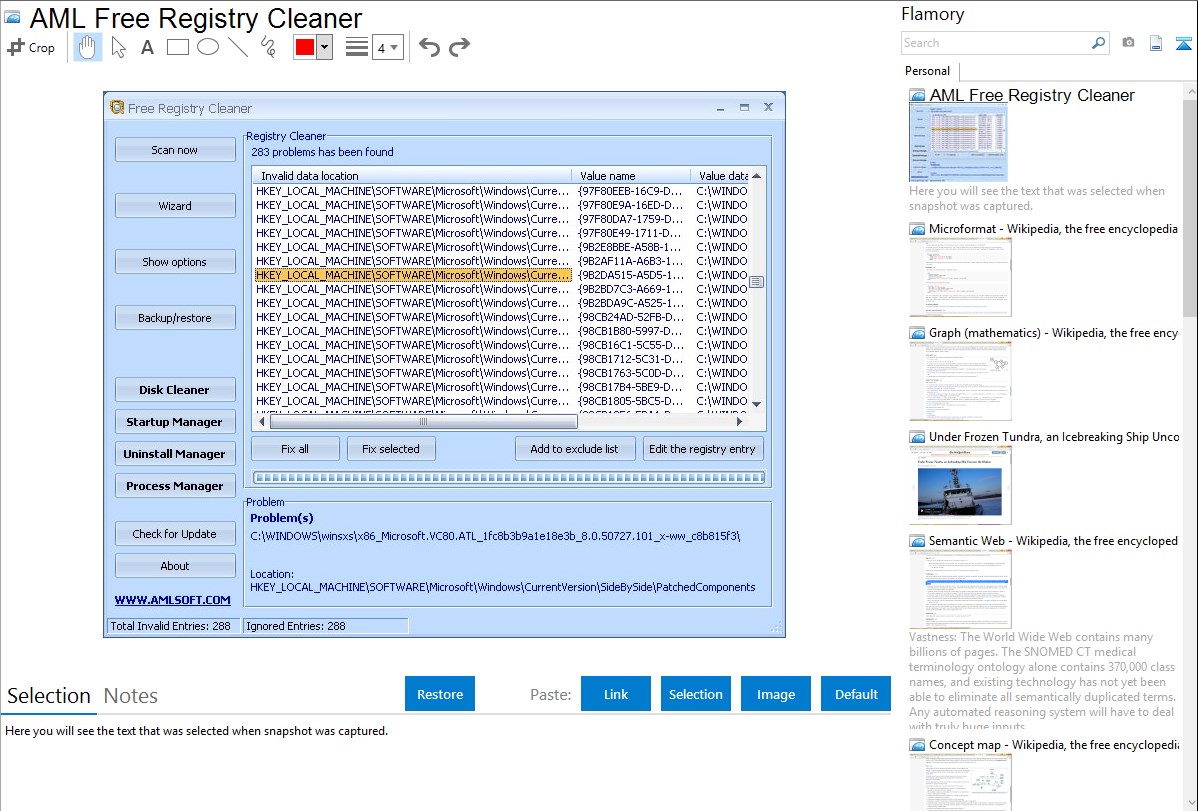This screenshot has width=1198, height=811.
Task: Pick the text annotation tool
Action: [x=147, y=47]
